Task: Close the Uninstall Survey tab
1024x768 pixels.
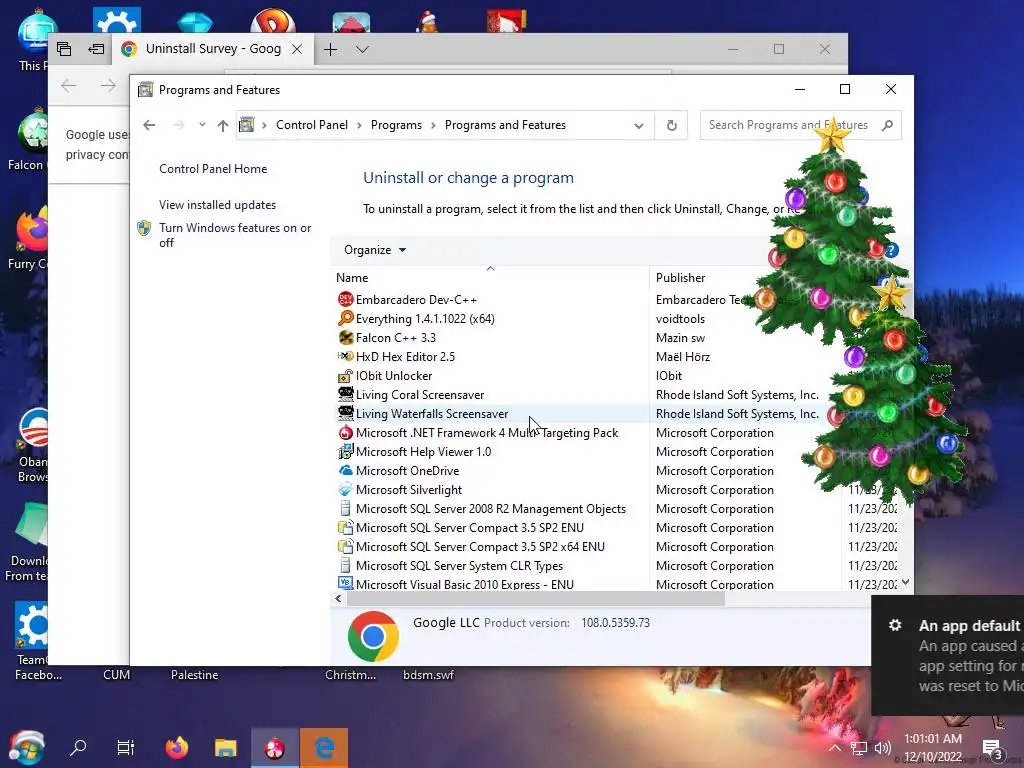Action: 296,49
